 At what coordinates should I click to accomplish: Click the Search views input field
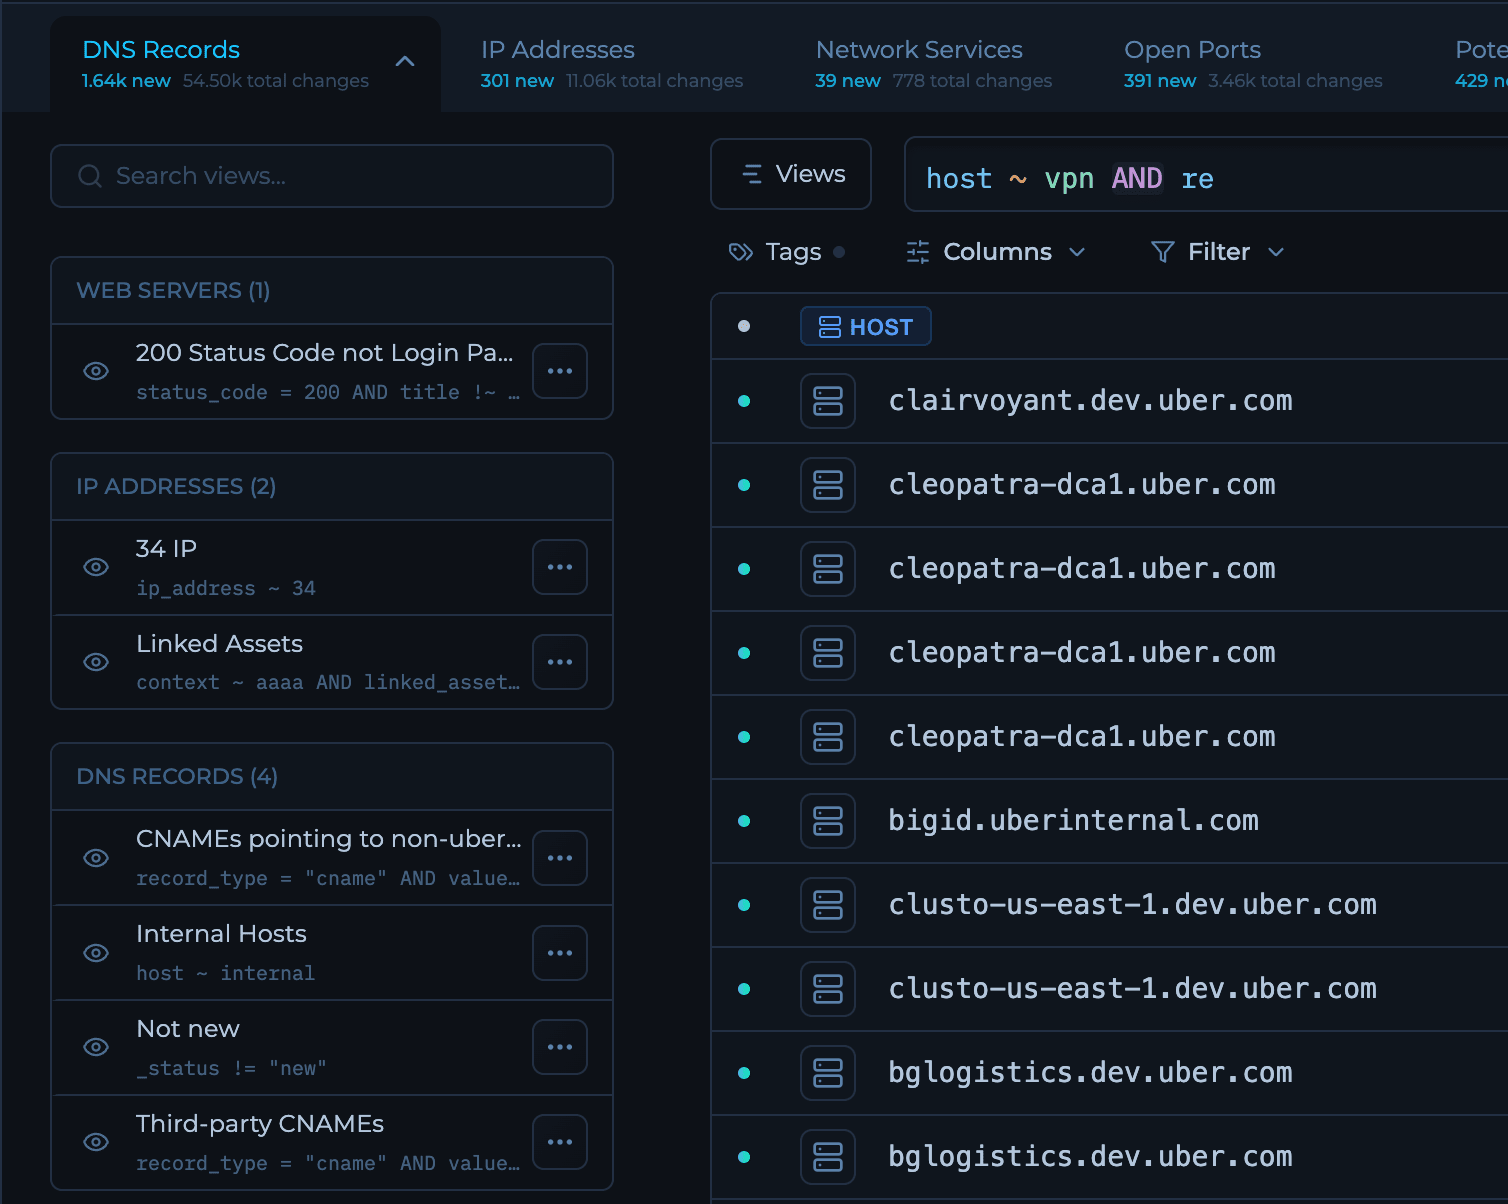[332, 176]
